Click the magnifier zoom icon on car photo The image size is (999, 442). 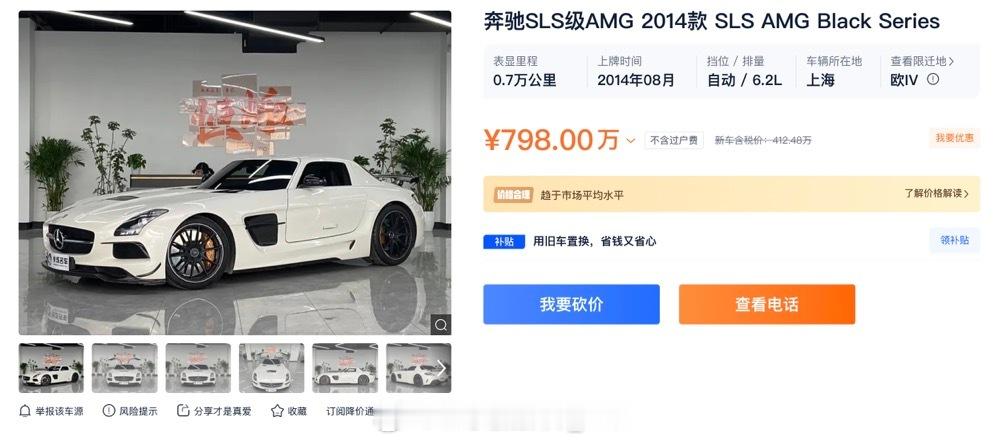[441, 325]
